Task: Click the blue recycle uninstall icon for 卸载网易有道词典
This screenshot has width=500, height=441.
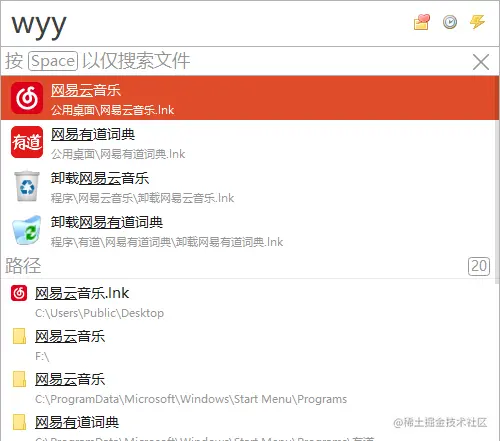Action: coord(27,230)
